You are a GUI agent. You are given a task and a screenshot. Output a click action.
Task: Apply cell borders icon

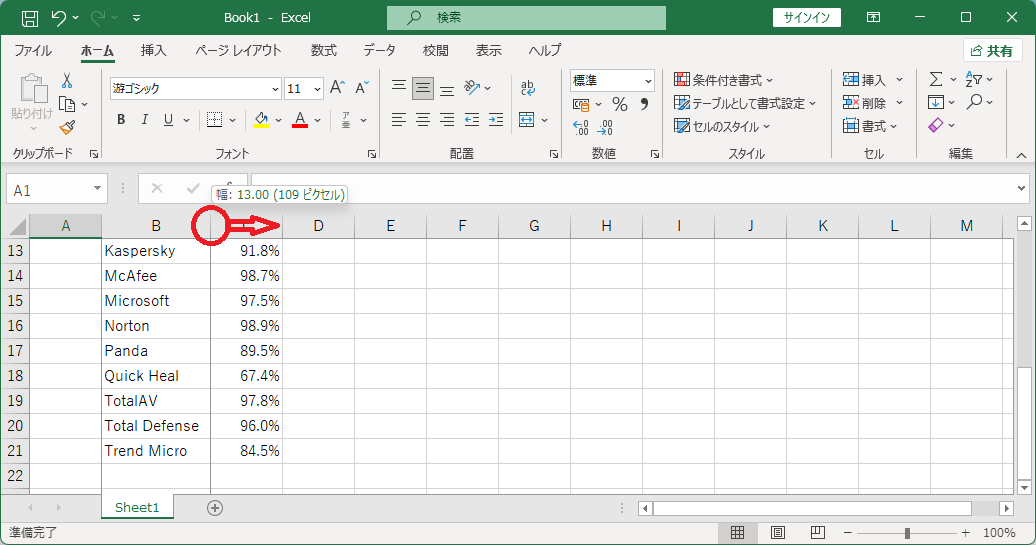[214, 120]
